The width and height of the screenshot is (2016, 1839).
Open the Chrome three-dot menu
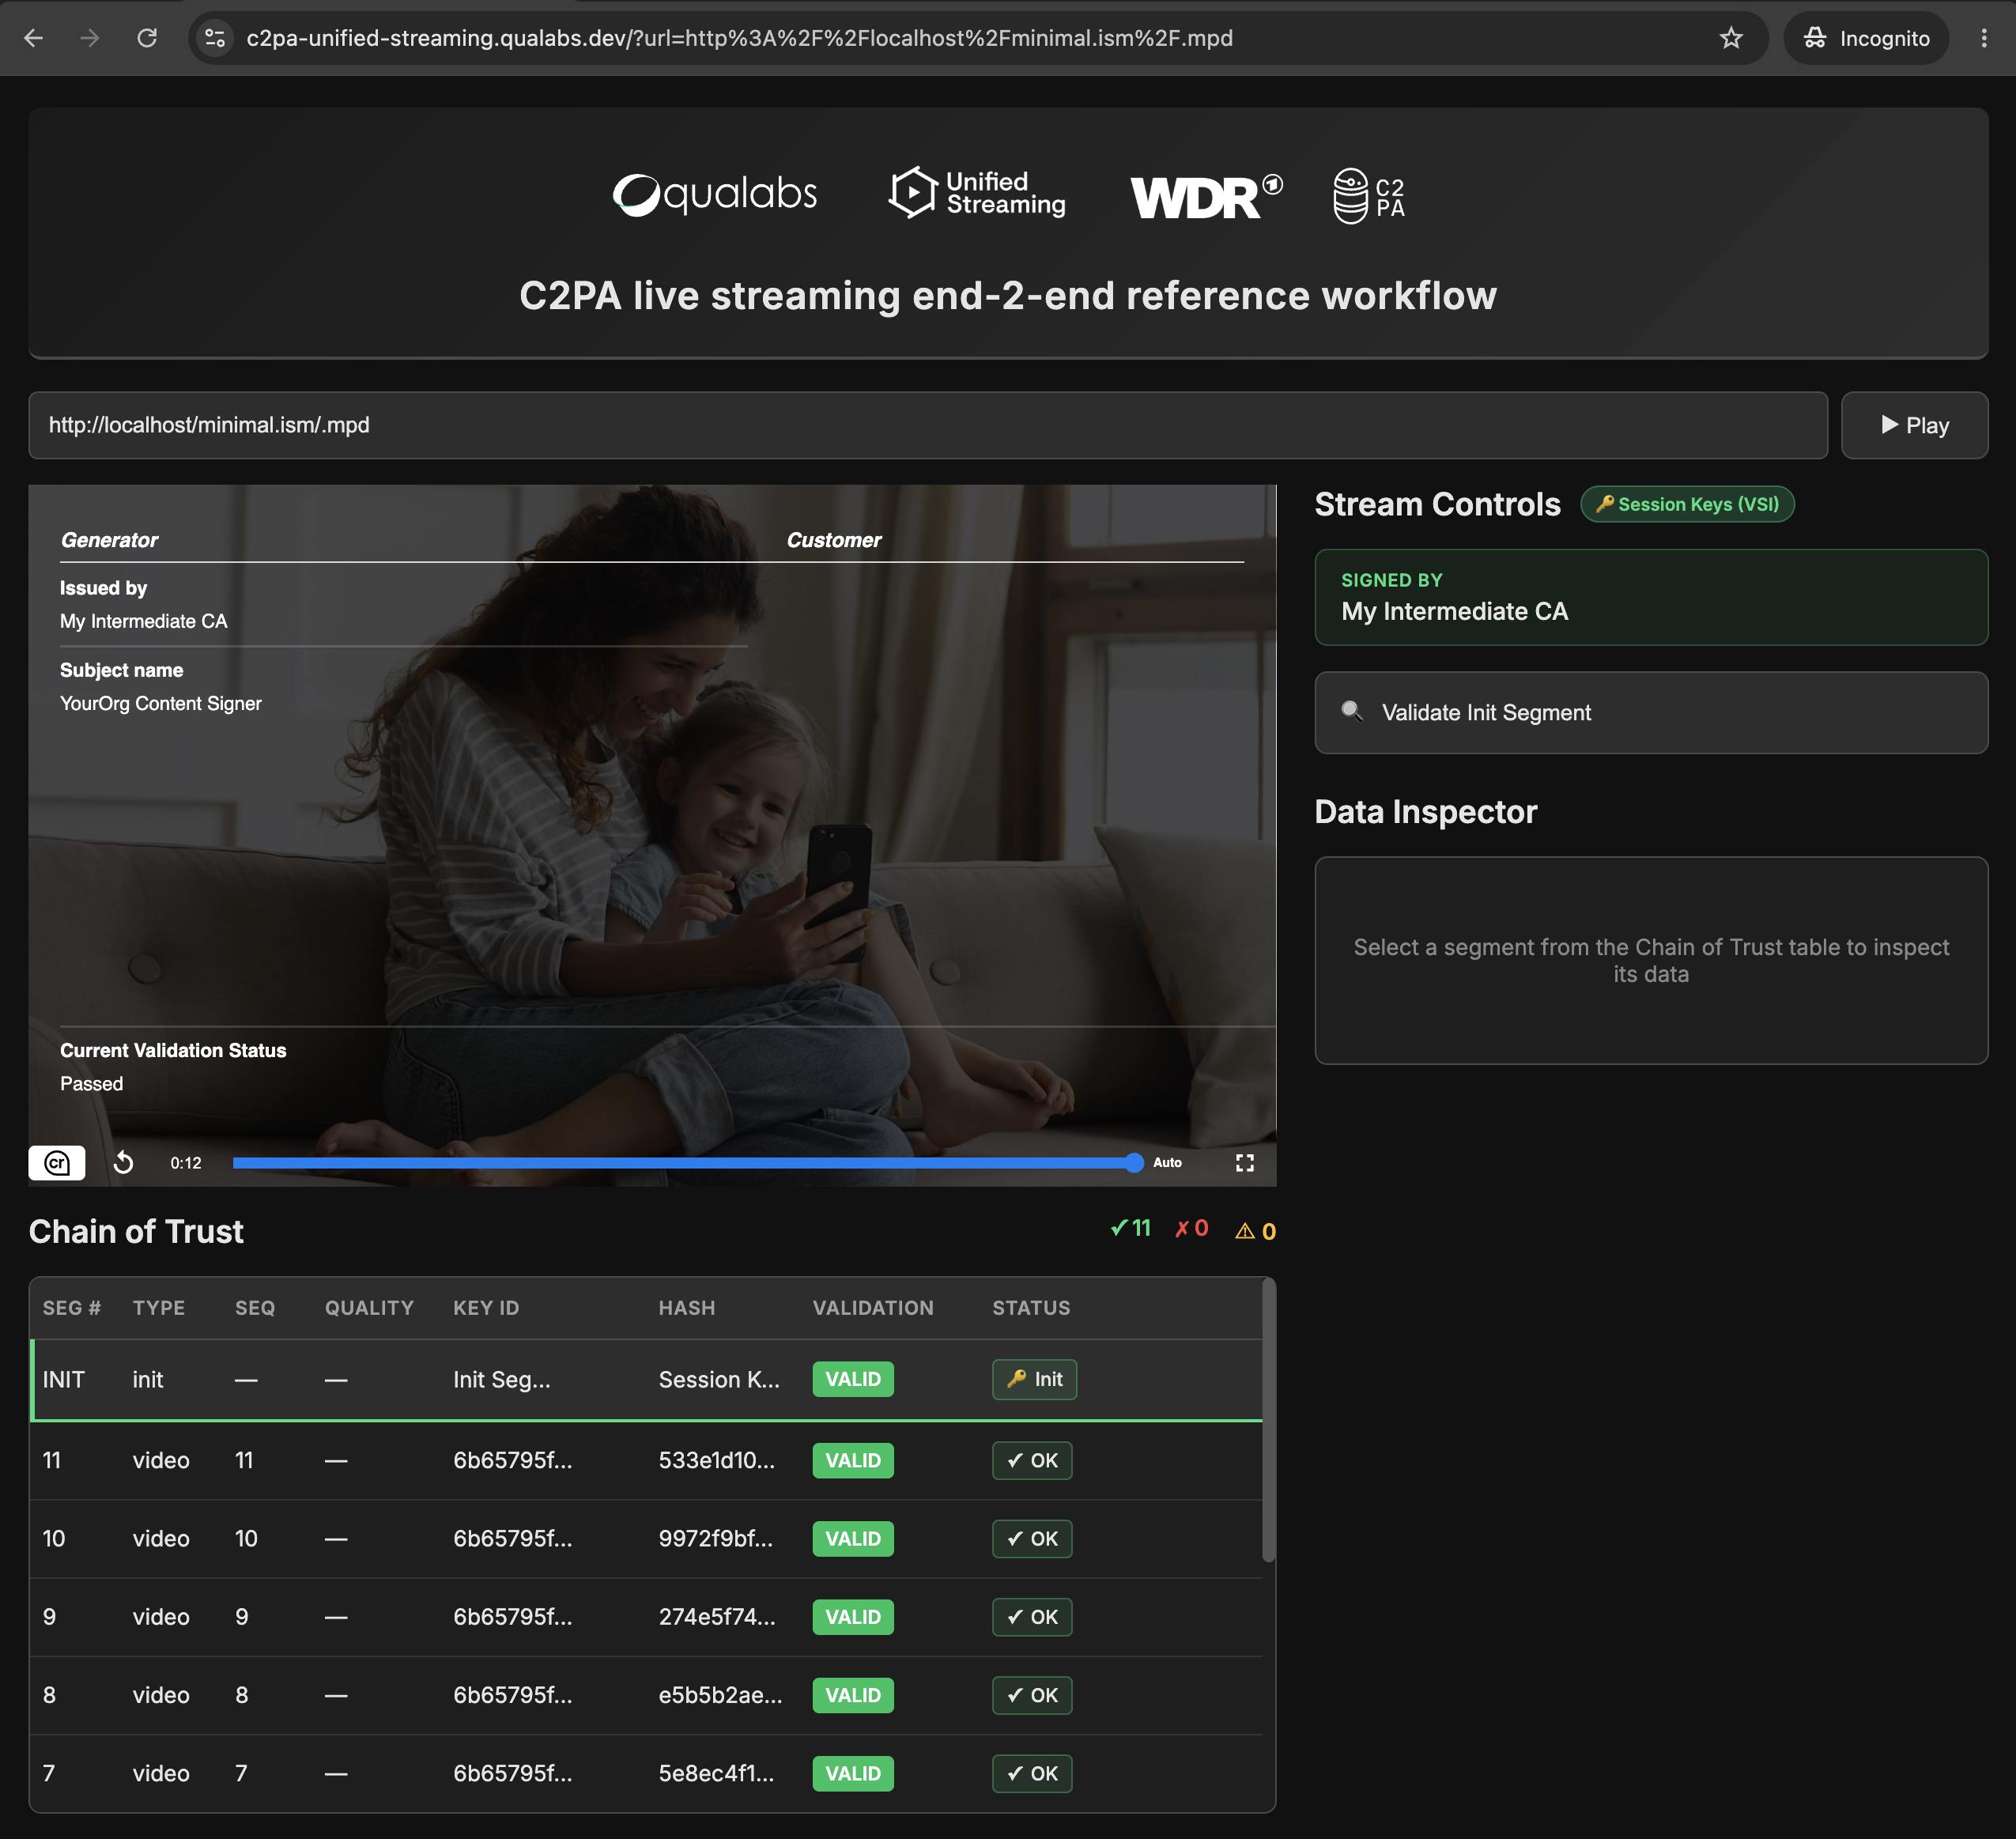(1984, 38)
